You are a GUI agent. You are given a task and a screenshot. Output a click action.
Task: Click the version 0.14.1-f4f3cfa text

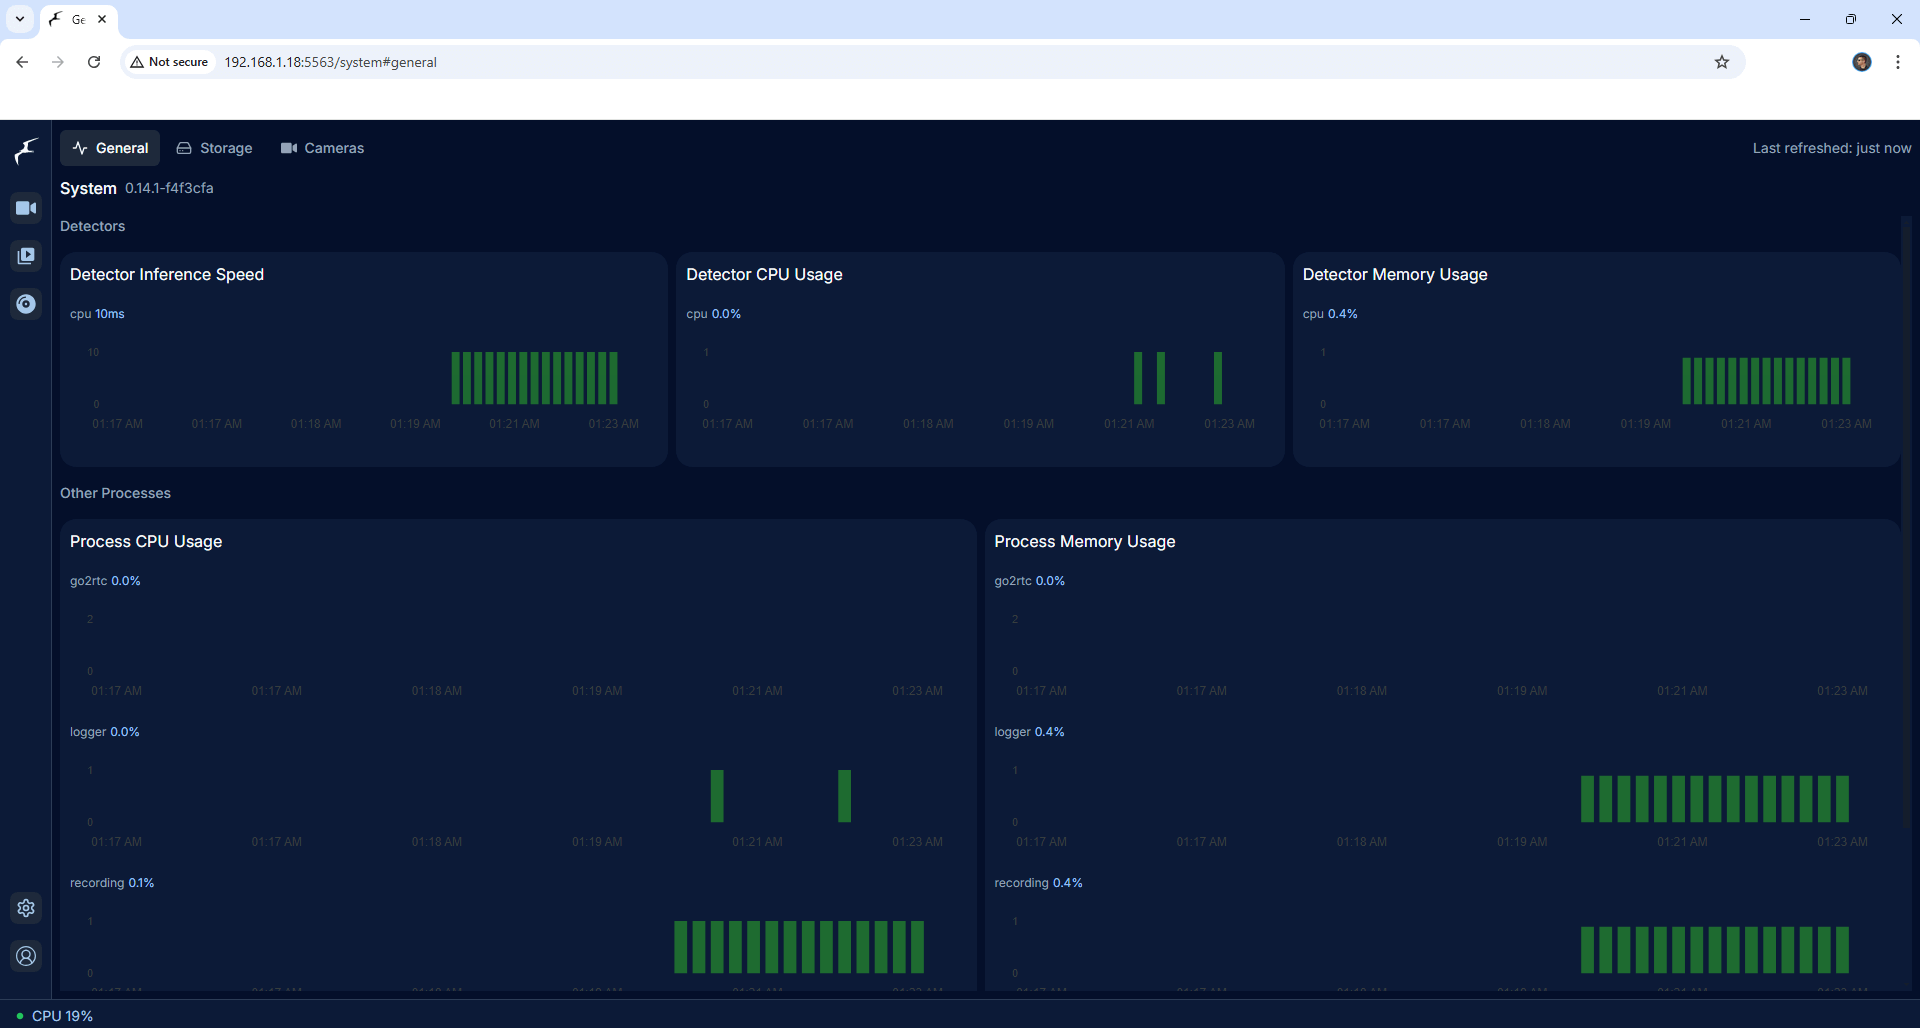pyautogui.click(x=169, y=188)
